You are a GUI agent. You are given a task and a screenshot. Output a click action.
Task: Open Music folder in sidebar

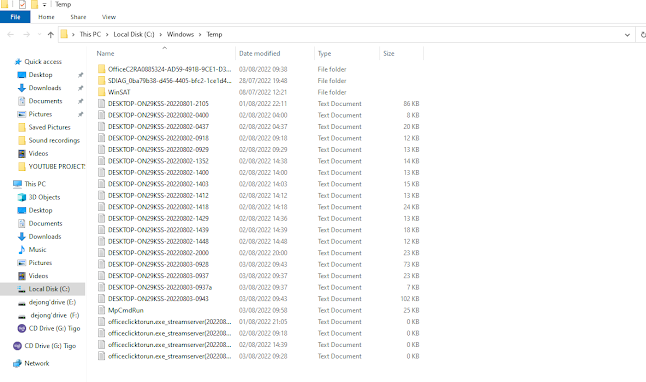coord(37,250)
